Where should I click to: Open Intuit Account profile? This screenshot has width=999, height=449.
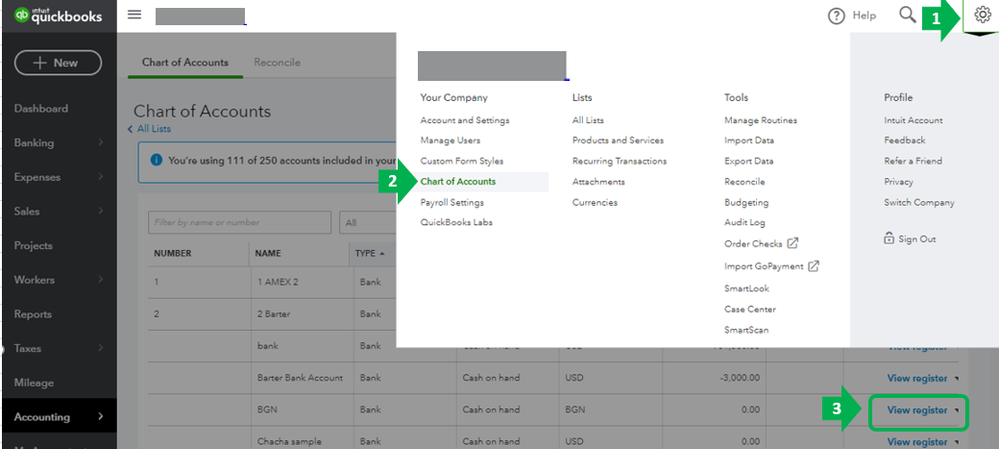pyautogui.click(x=913, y=120)
